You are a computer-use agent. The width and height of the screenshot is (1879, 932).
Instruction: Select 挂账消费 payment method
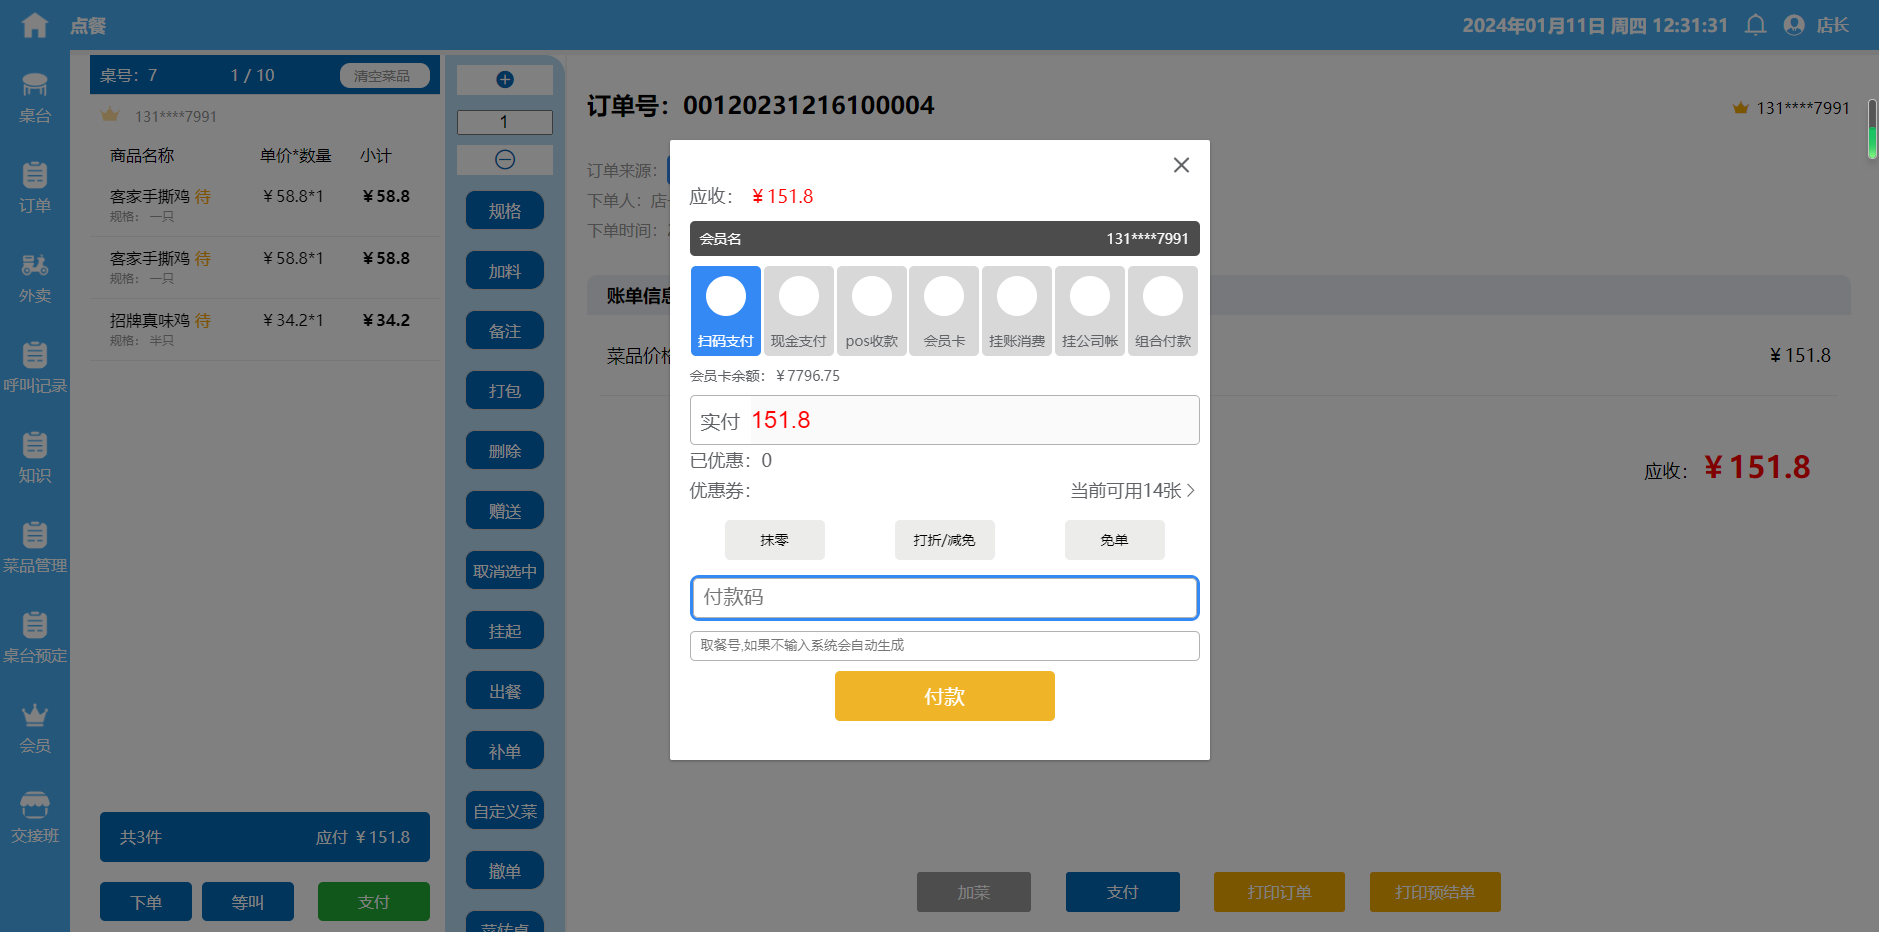(x=1017, y=311)
